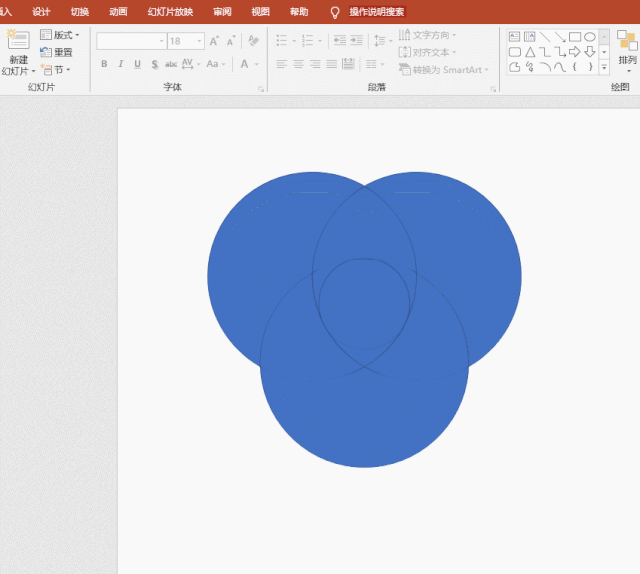640x574 pixels.
Task: Switch to the Animations (动画) tab
Action: pos(118,12)
